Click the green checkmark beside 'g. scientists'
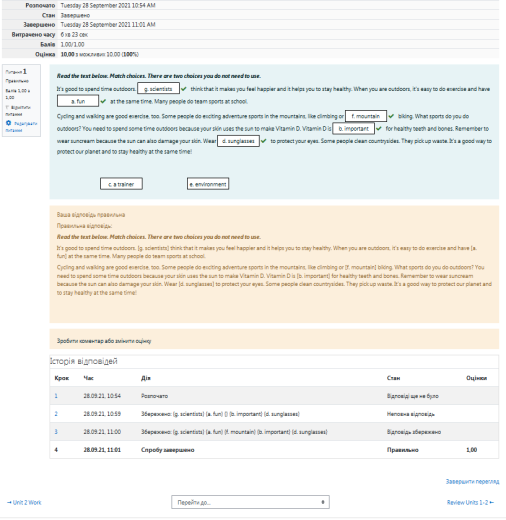 point(184,89)
